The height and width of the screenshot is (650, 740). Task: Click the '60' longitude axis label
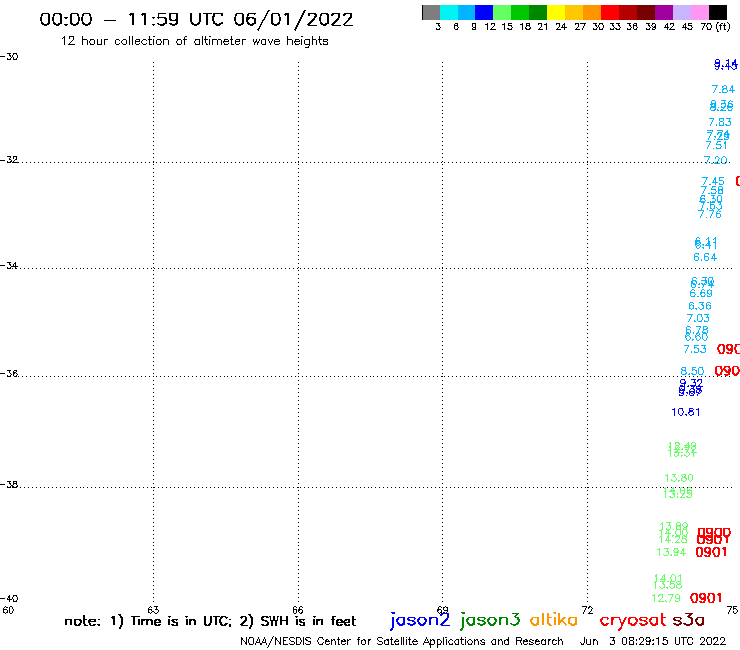8,610
